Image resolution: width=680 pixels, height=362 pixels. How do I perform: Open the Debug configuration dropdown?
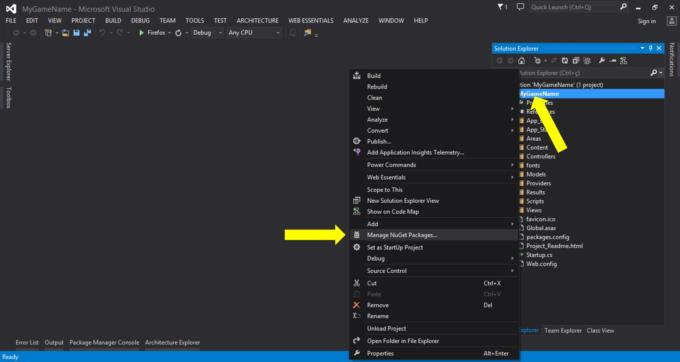(x=207, y=33)
